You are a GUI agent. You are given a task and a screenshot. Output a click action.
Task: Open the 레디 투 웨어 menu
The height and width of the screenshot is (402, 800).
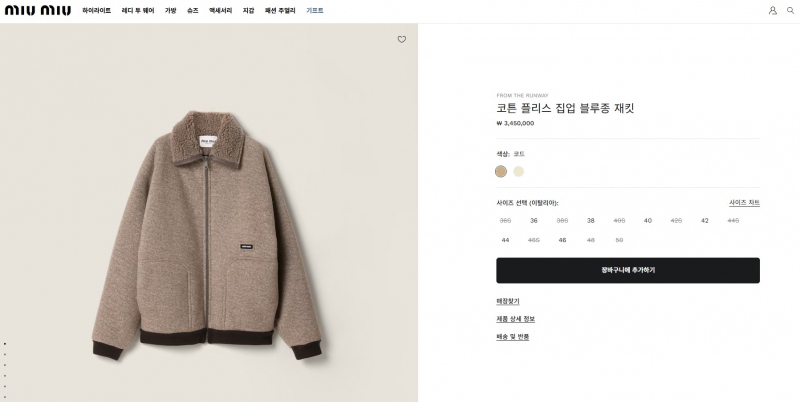(138, 10)
